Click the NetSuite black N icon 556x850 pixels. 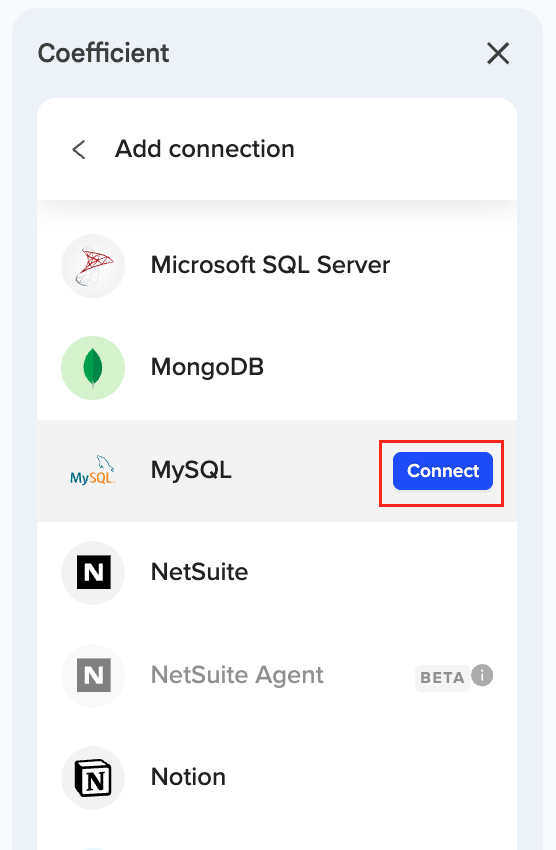(93, 572)
